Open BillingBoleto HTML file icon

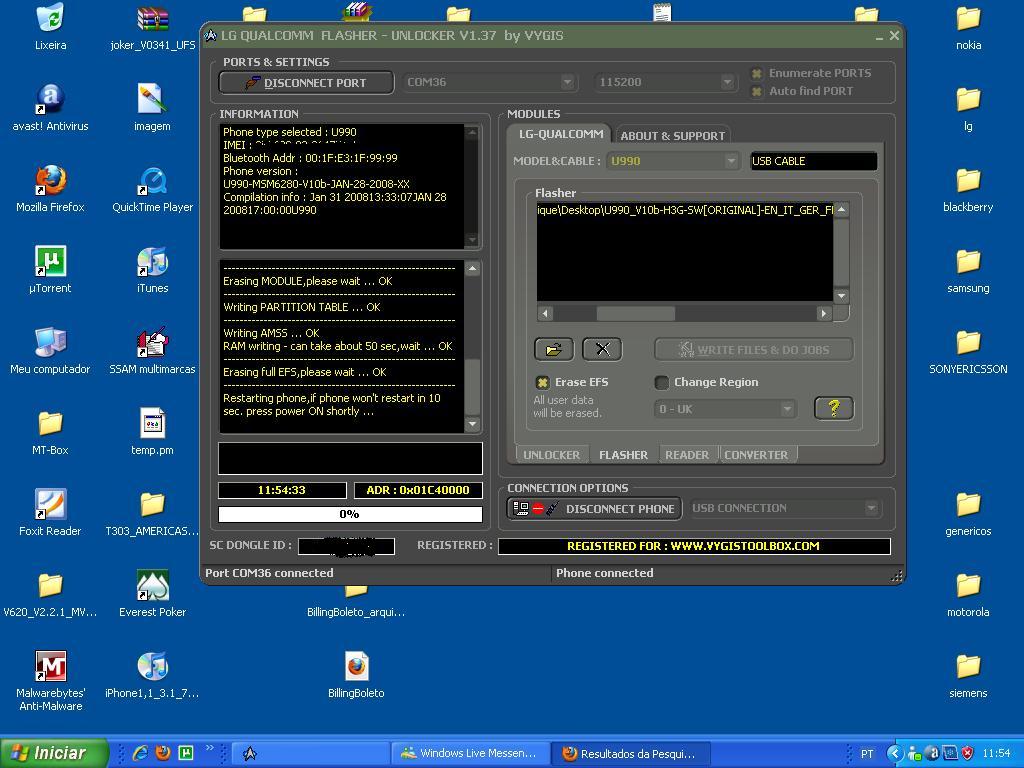point(356,665)
